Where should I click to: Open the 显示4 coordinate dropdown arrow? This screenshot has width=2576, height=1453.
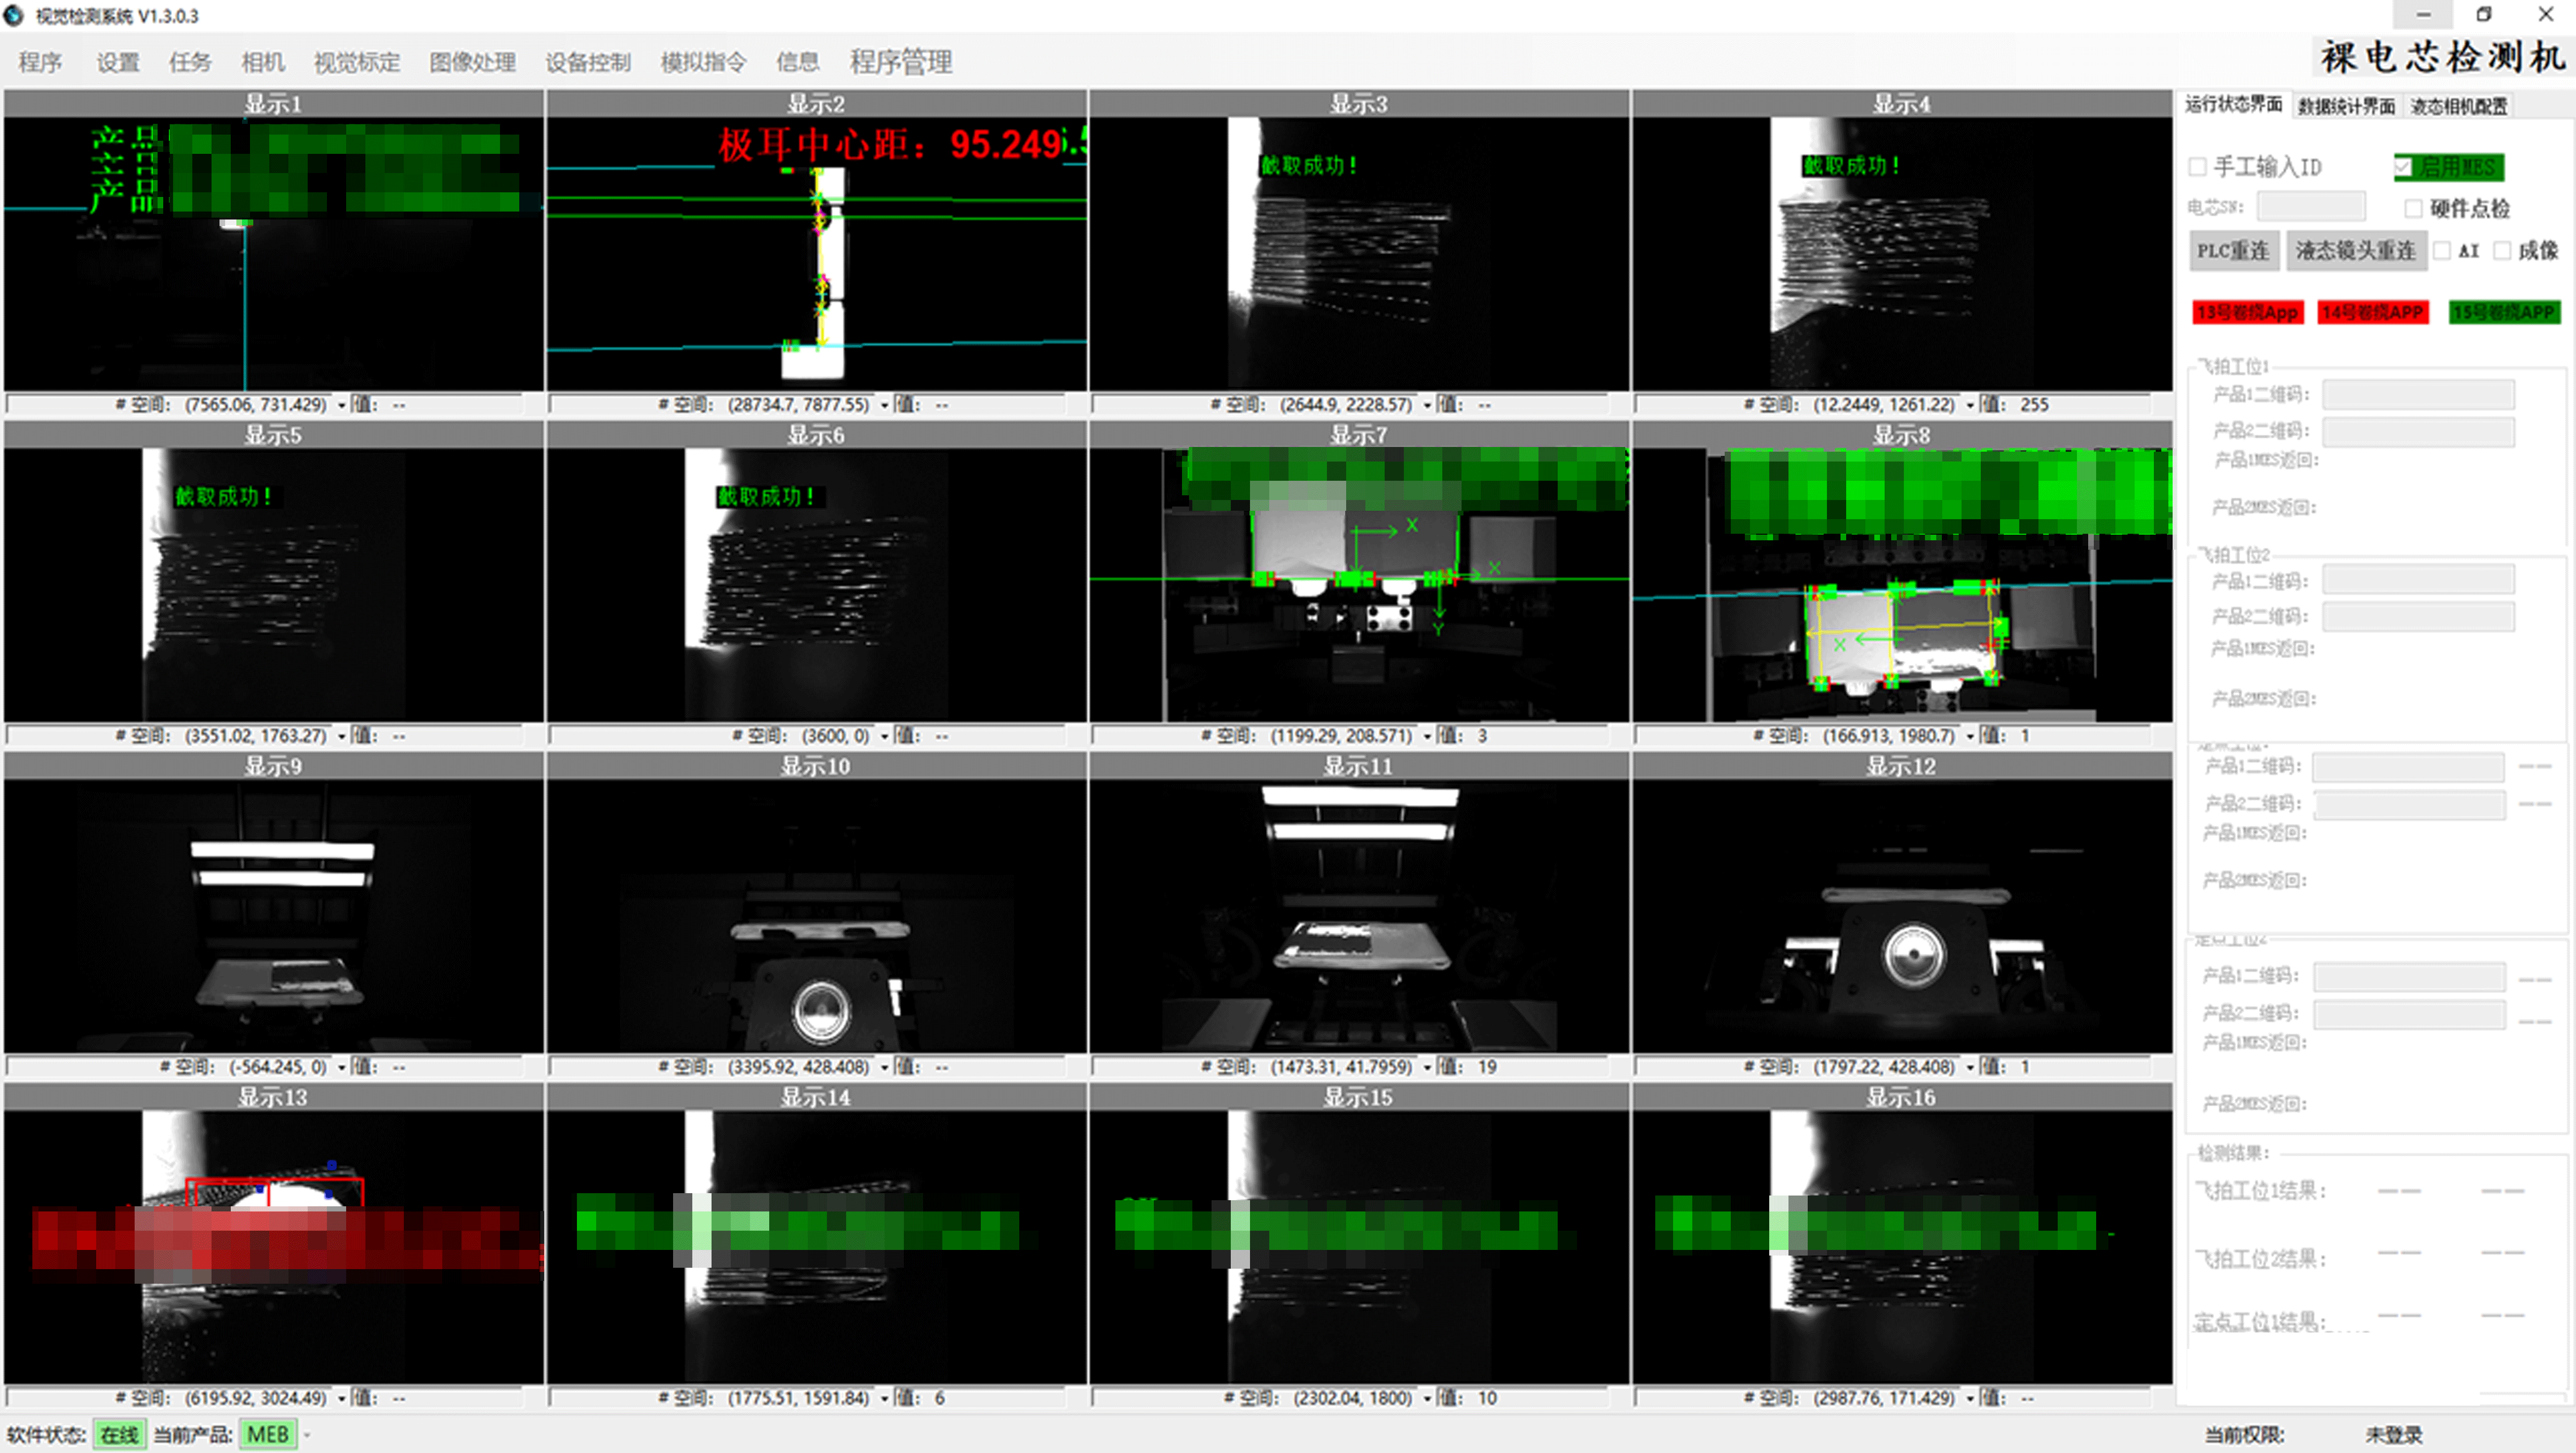click(1971, 405)
